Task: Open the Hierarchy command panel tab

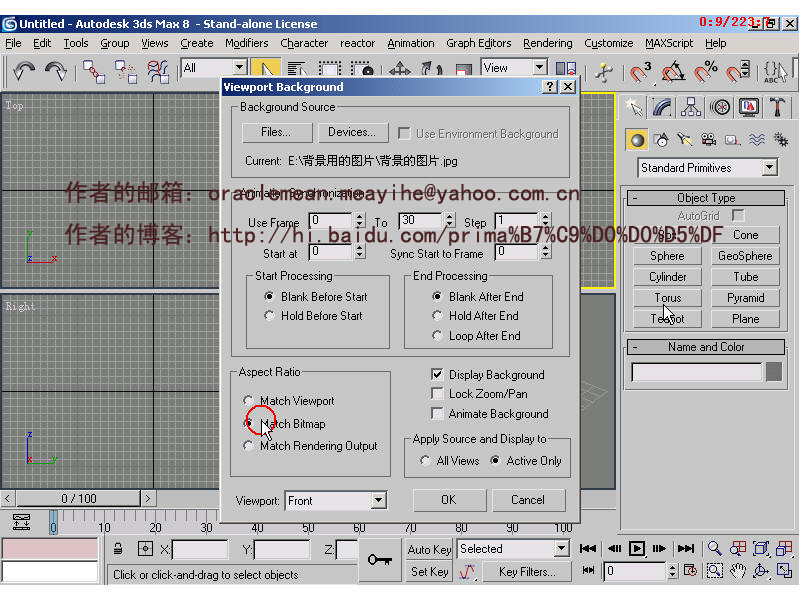Action: pyautogui.click(x=691, y=107)
